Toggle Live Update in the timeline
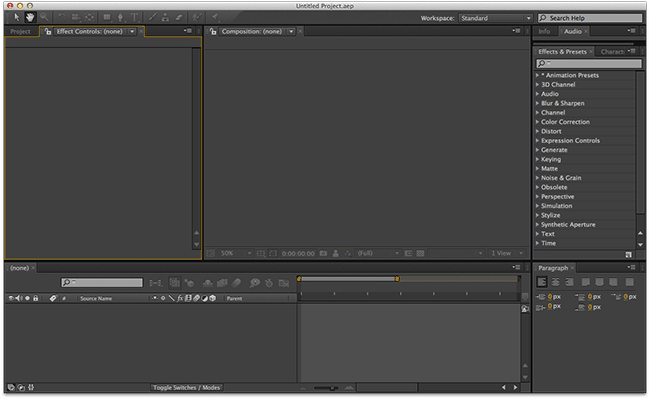This screenshot has width=650, height=399. point(175,283)
